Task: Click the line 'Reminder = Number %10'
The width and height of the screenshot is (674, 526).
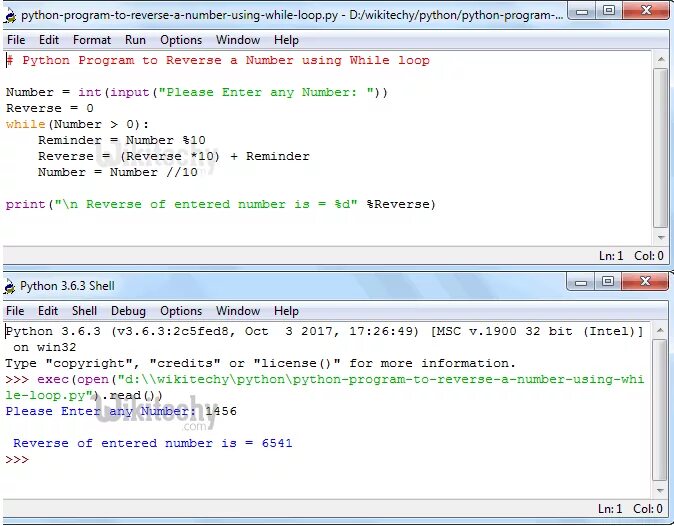Action: (122, 141)
